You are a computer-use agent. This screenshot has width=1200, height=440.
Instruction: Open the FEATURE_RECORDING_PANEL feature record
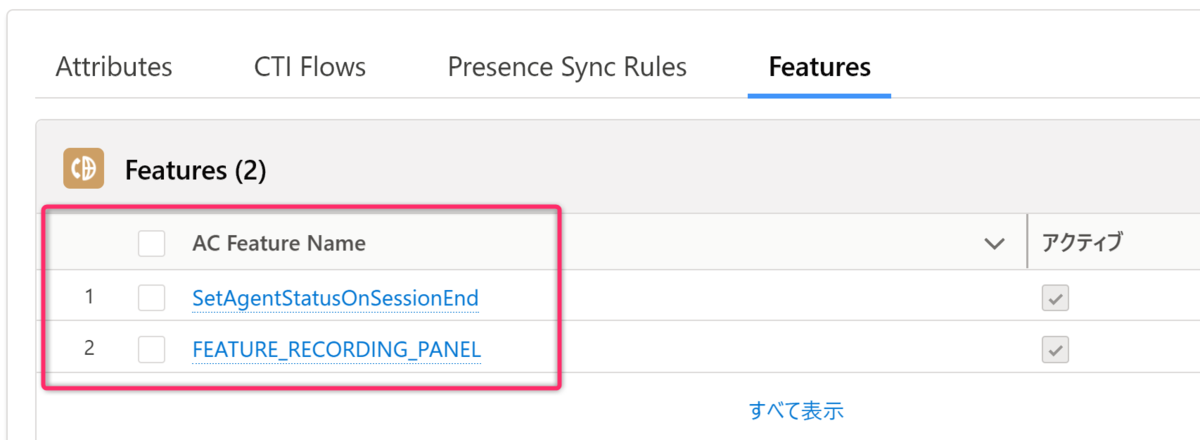tap(336, 350)
